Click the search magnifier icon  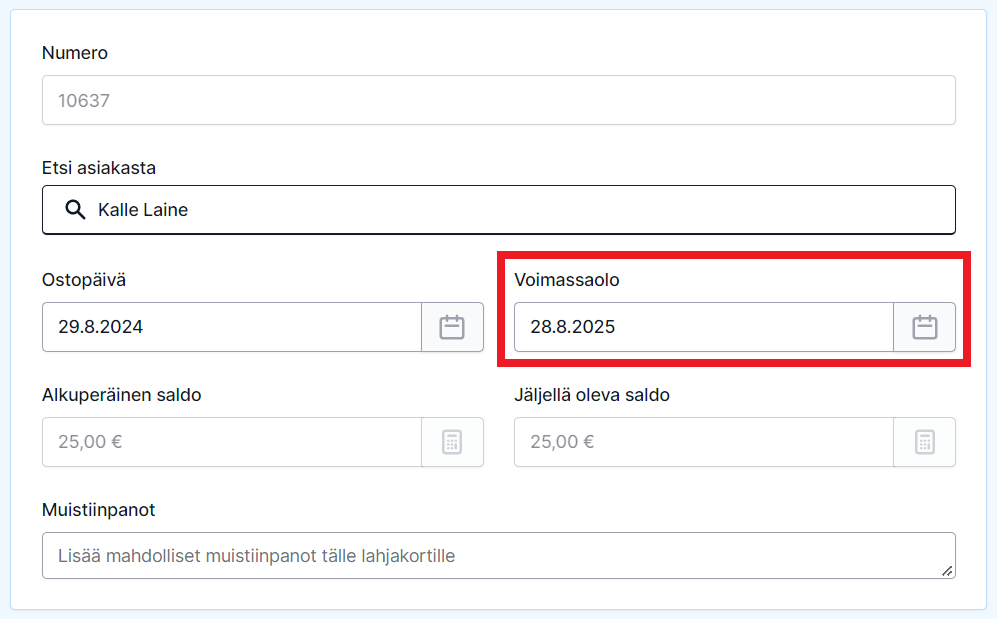[x=75, y=209]
